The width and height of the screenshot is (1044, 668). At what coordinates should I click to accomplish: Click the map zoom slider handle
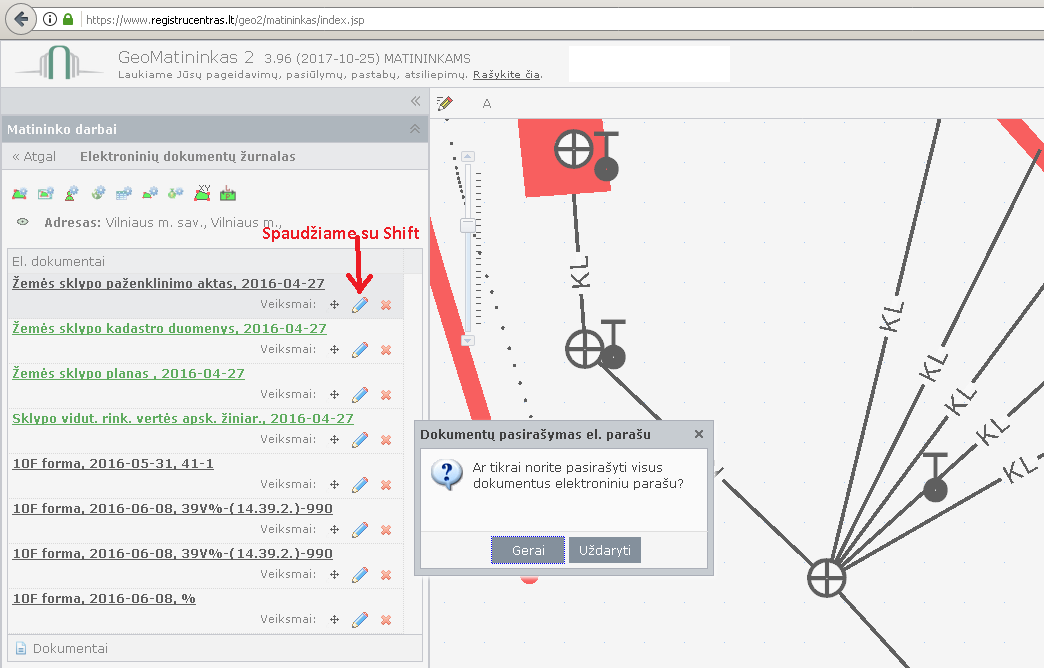468,225
